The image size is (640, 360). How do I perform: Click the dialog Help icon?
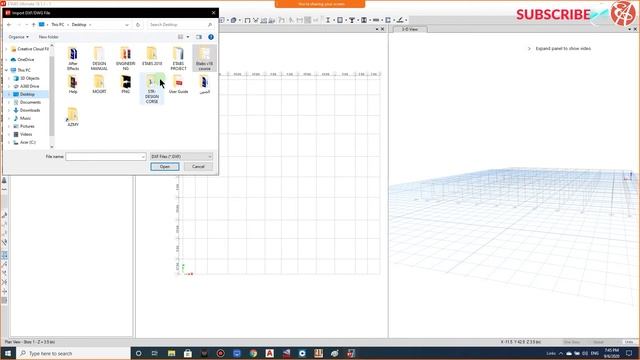coord(211,37)
